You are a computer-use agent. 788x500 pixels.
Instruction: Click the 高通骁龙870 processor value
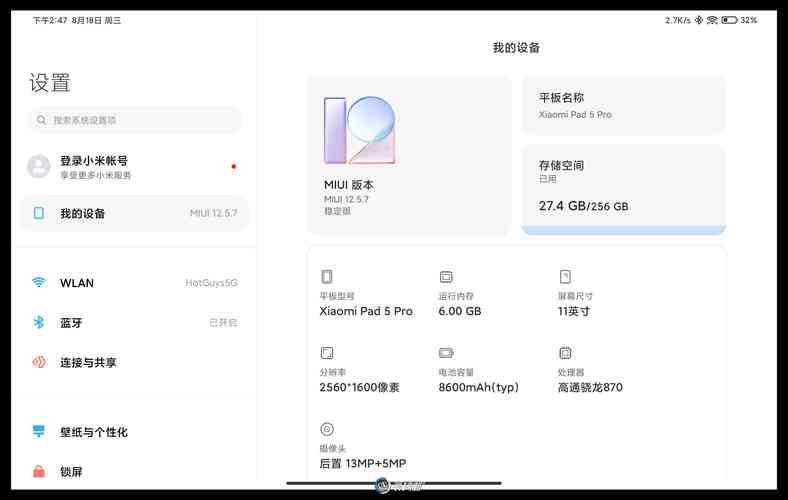tap(590, 387)
